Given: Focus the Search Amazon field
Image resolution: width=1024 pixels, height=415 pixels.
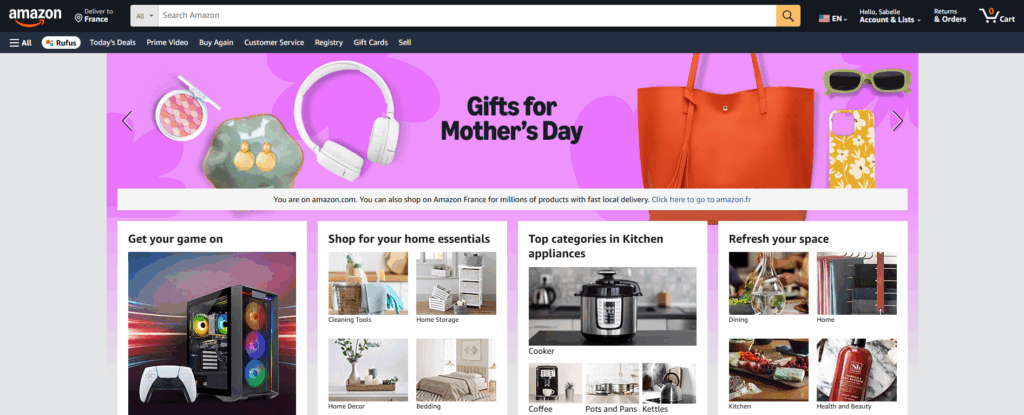Looking at the screenshot, I should coord(467,16).
